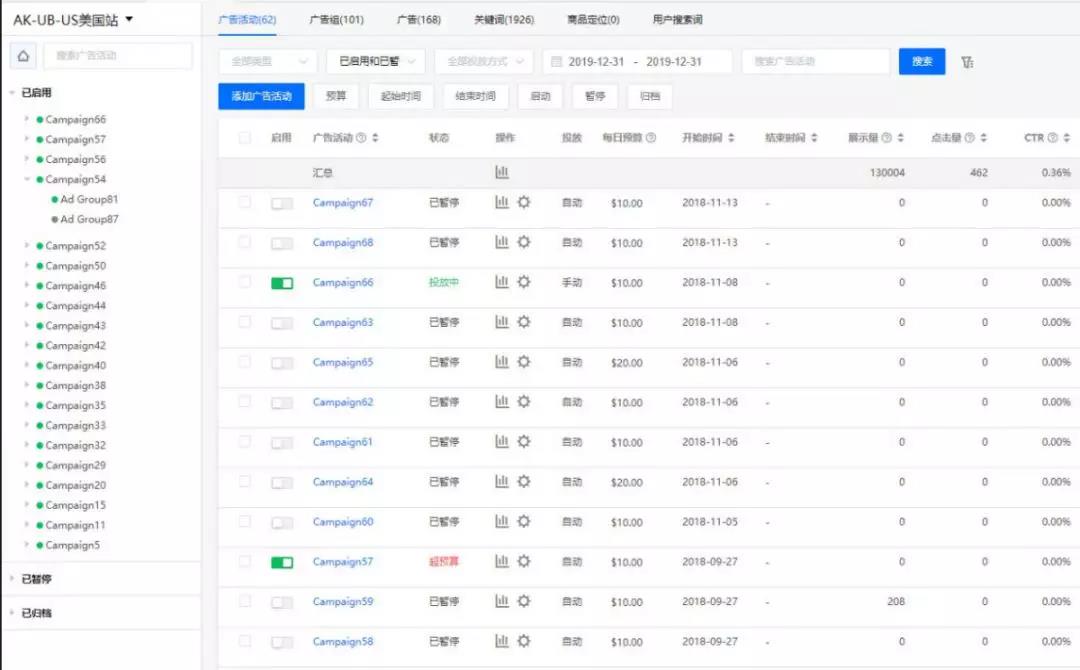
Task: Click the help icon beside the CTR header
Action: coord(1052,138)
